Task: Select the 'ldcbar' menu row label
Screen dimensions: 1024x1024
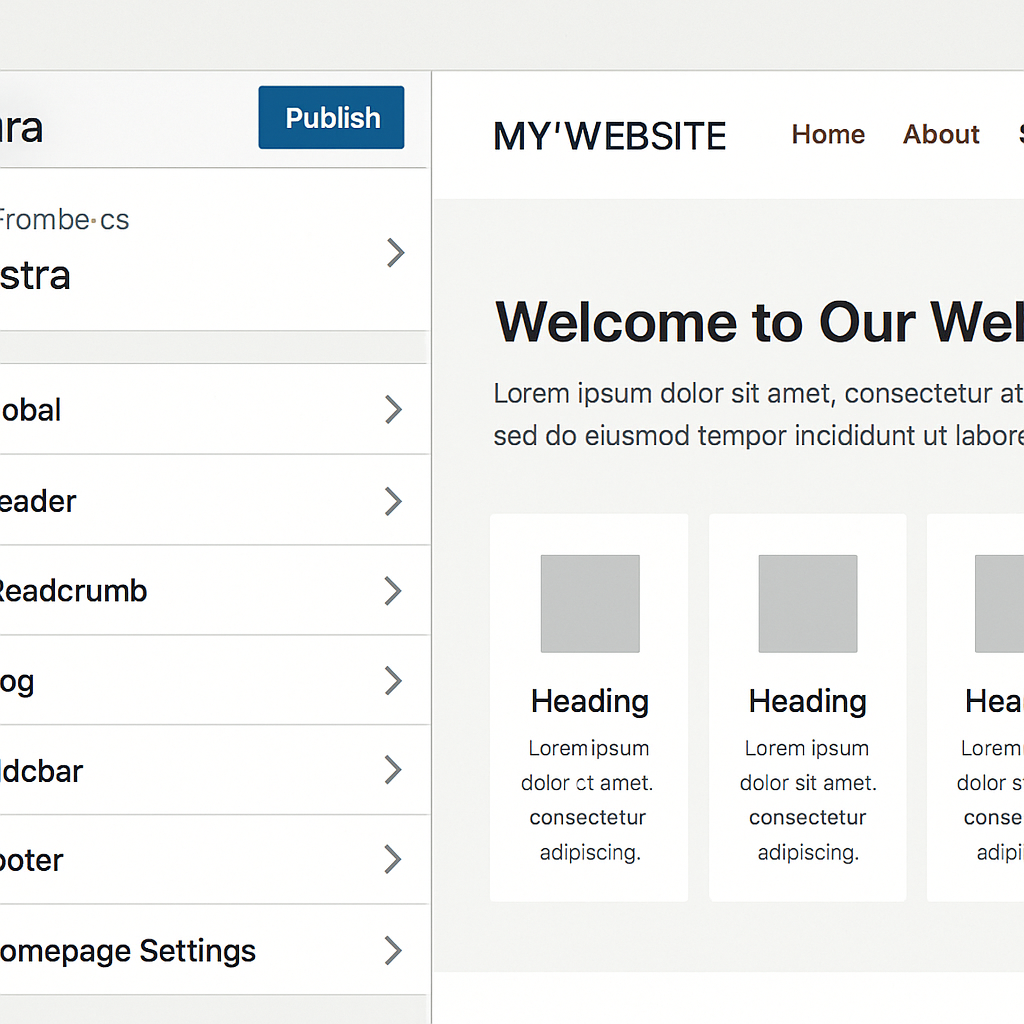Action: coord(41,771)
